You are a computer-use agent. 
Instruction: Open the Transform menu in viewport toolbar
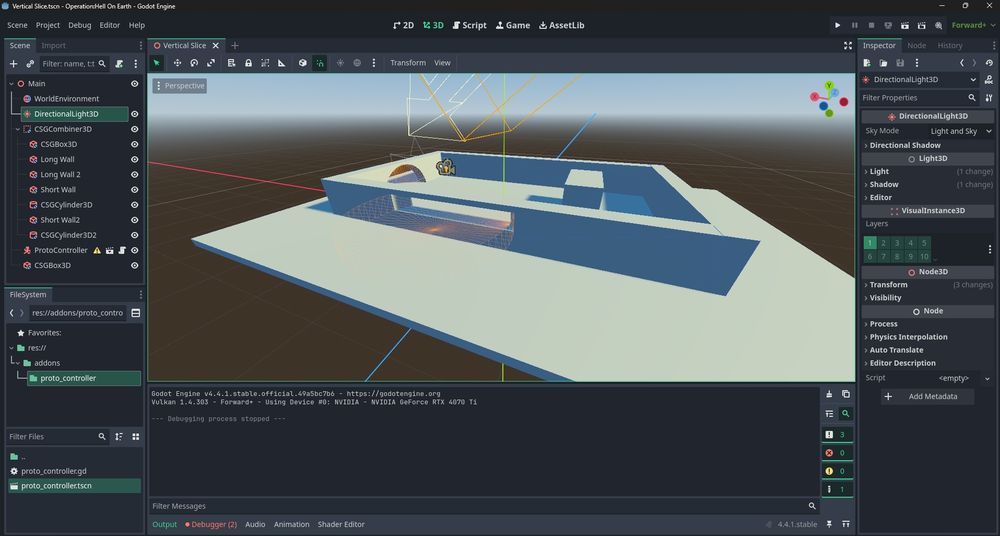click(408, 63)
